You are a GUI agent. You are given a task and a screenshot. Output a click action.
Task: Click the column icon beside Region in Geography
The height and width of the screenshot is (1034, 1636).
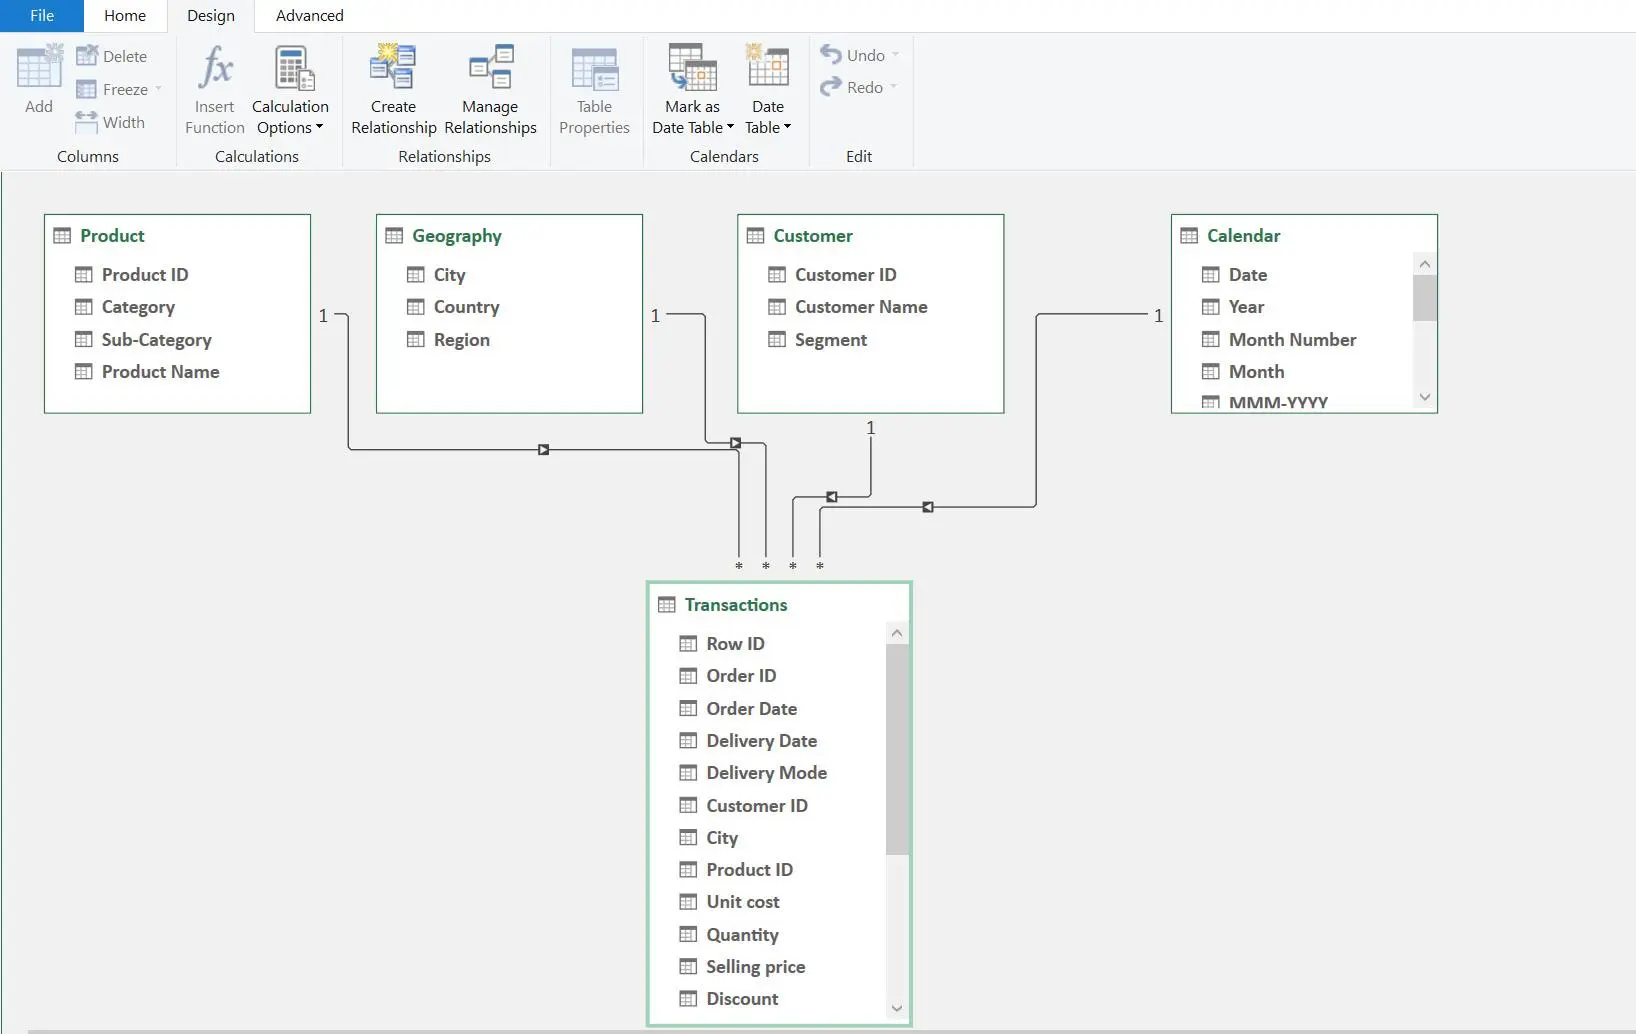pos(416,339)
